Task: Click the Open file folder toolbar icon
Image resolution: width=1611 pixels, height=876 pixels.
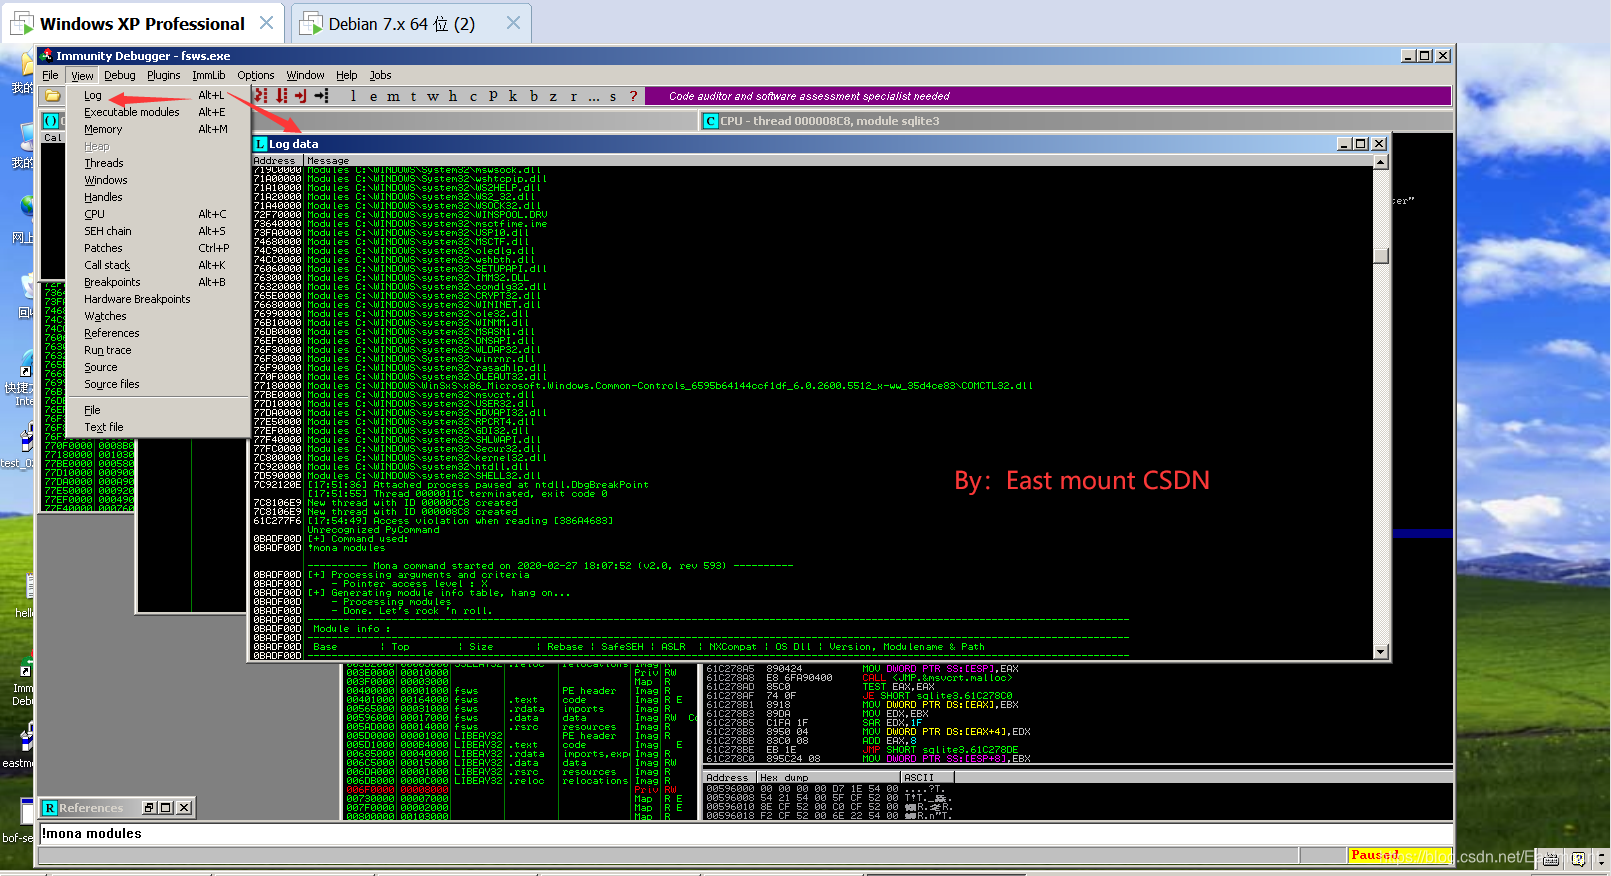Action: pos(52,96)
